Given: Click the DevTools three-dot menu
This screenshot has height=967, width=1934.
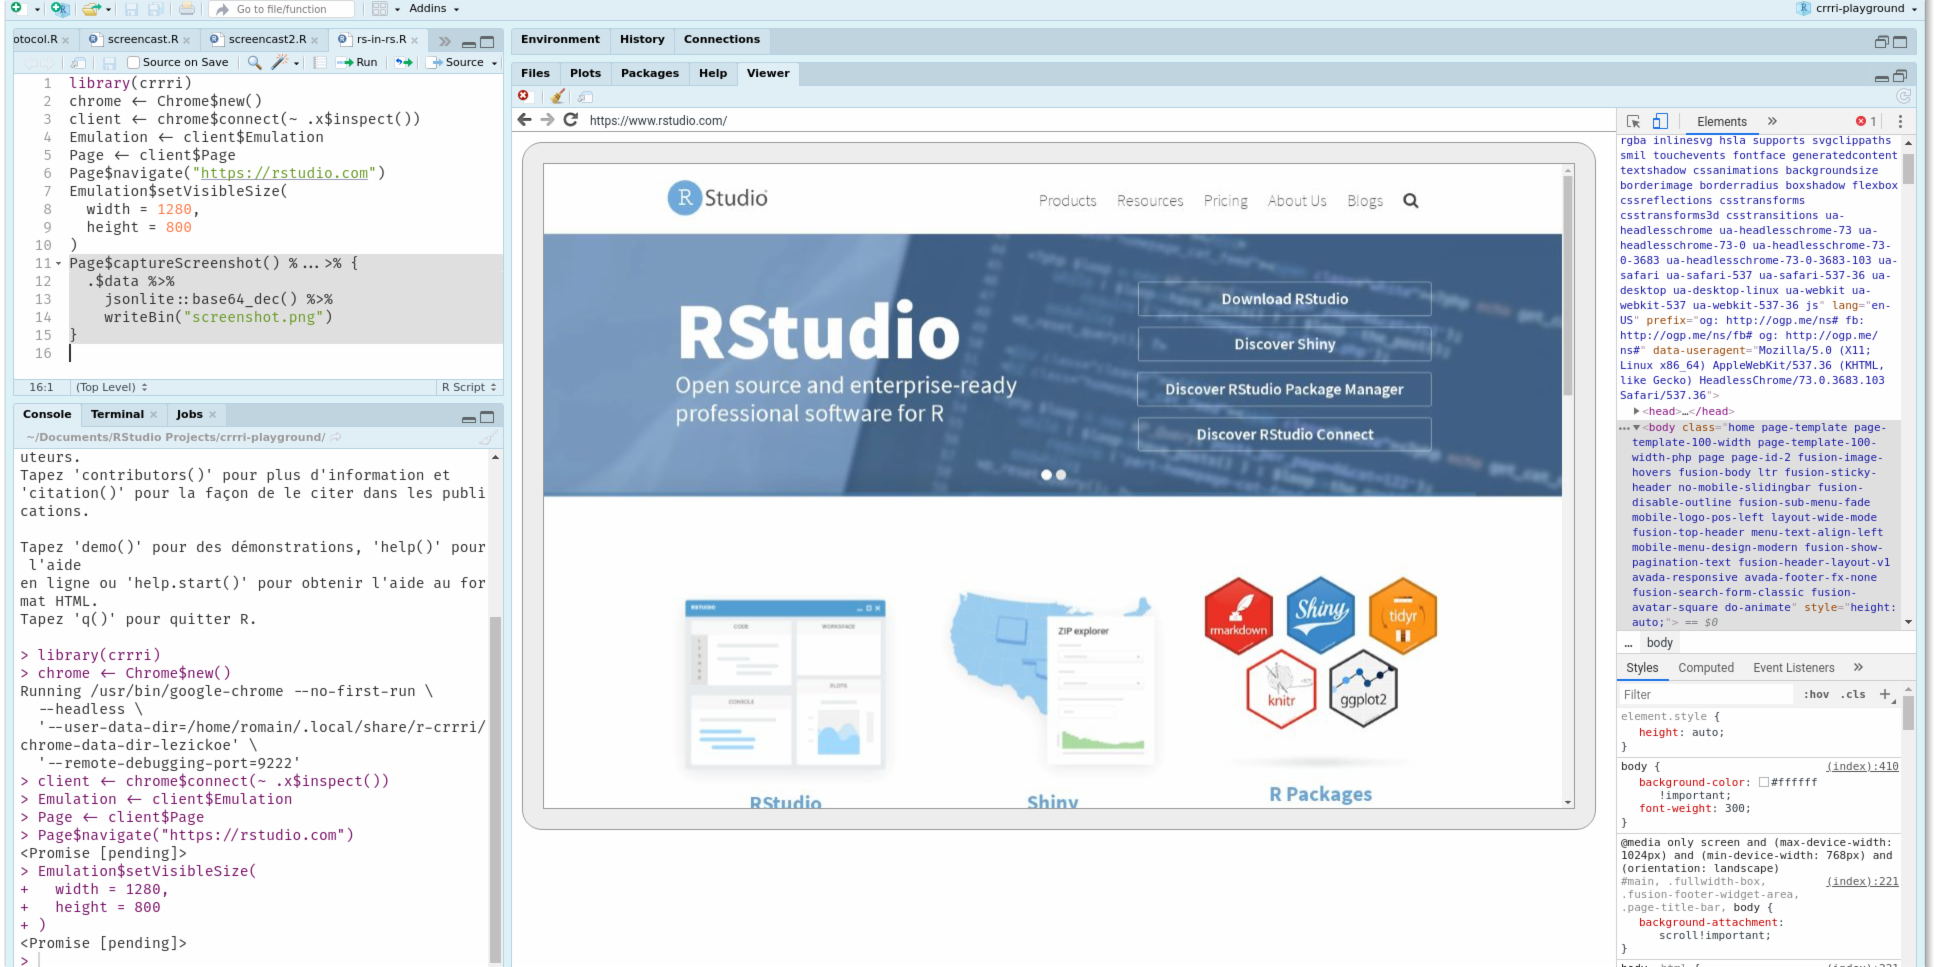Looking at the screenshot, I should (1900, 121).
